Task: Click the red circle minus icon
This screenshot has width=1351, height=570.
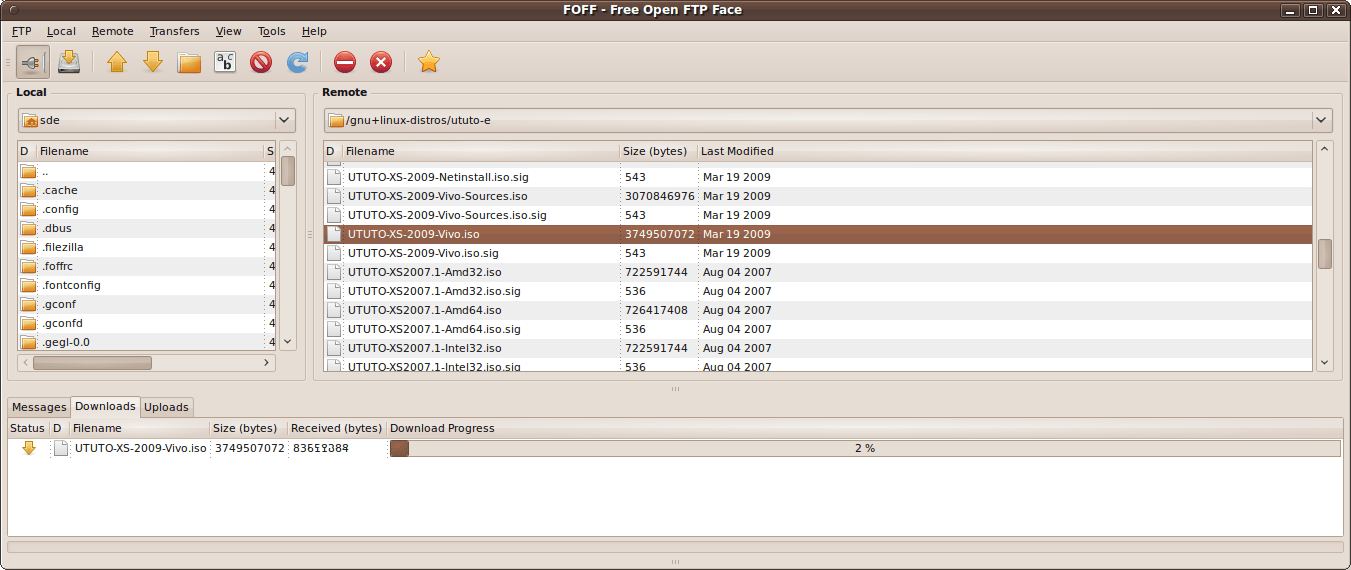Action: (x=345, y=62)
